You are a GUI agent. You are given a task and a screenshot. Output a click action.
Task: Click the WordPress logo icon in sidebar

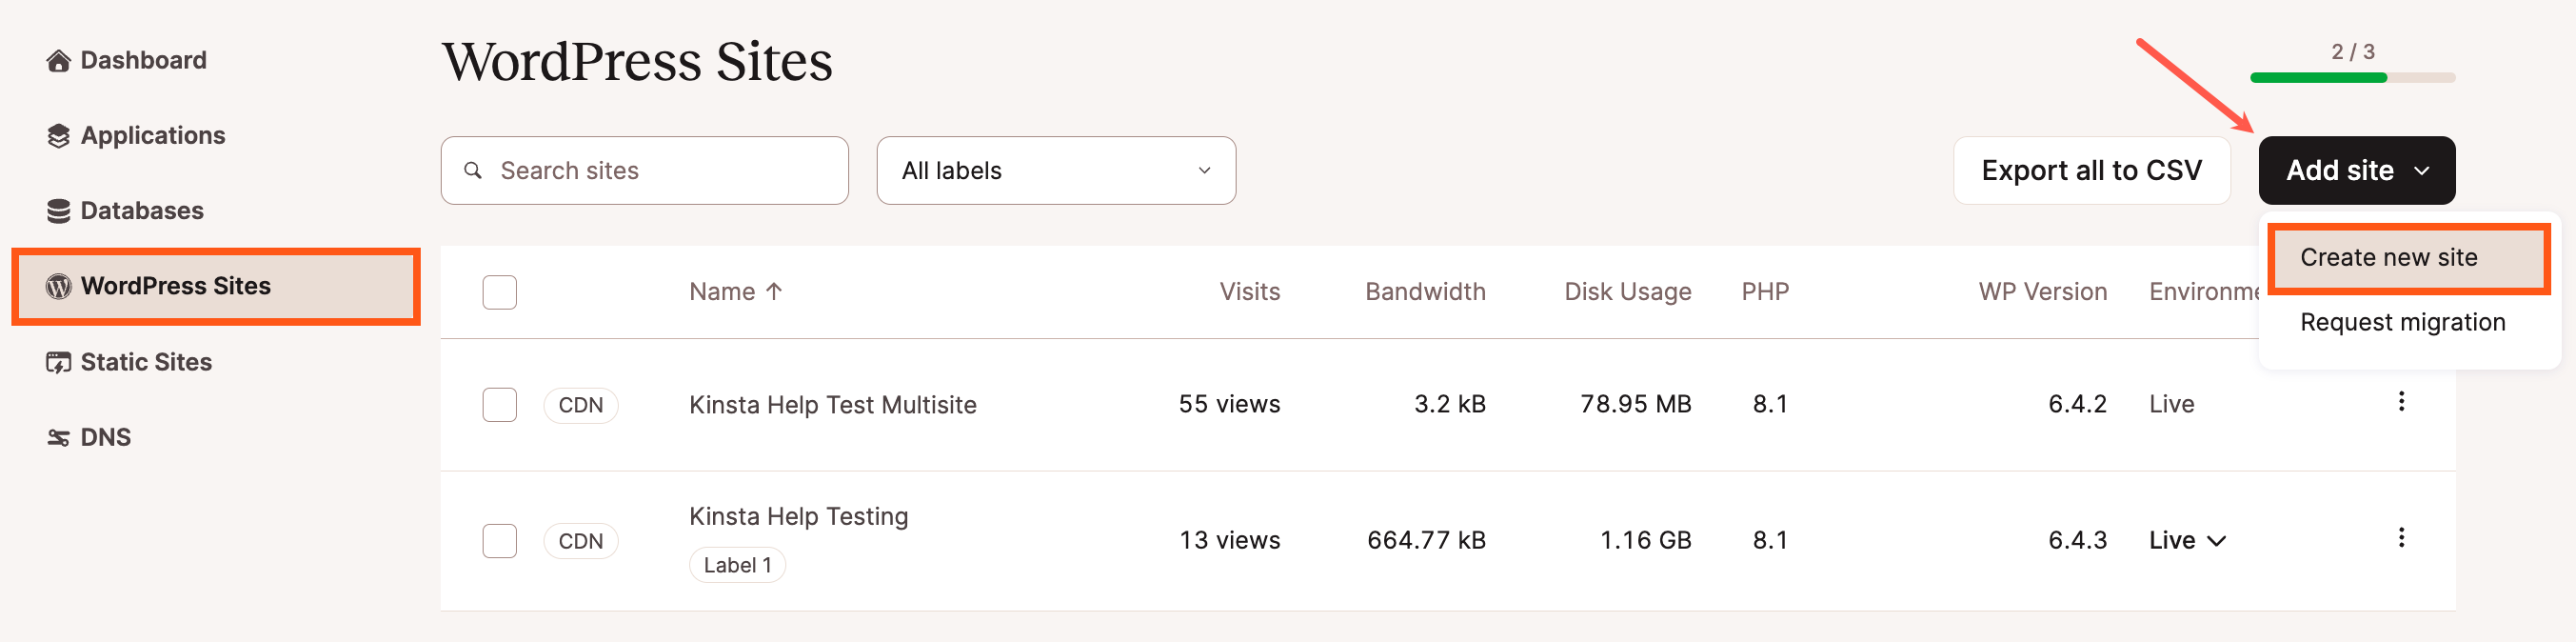[58, 286]
